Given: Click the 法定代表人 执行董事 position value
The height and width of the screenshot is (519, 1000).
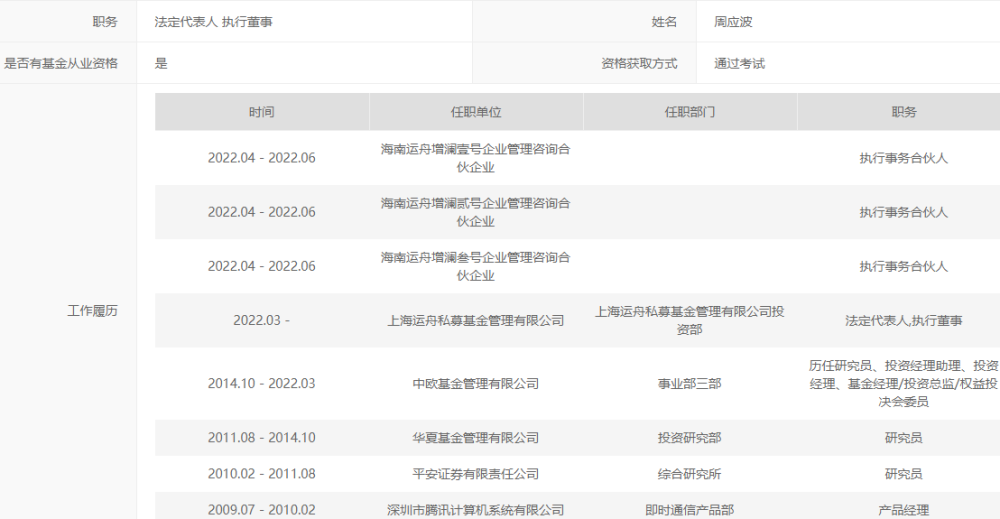Looking at the screenshot, I should click(213, 22).
